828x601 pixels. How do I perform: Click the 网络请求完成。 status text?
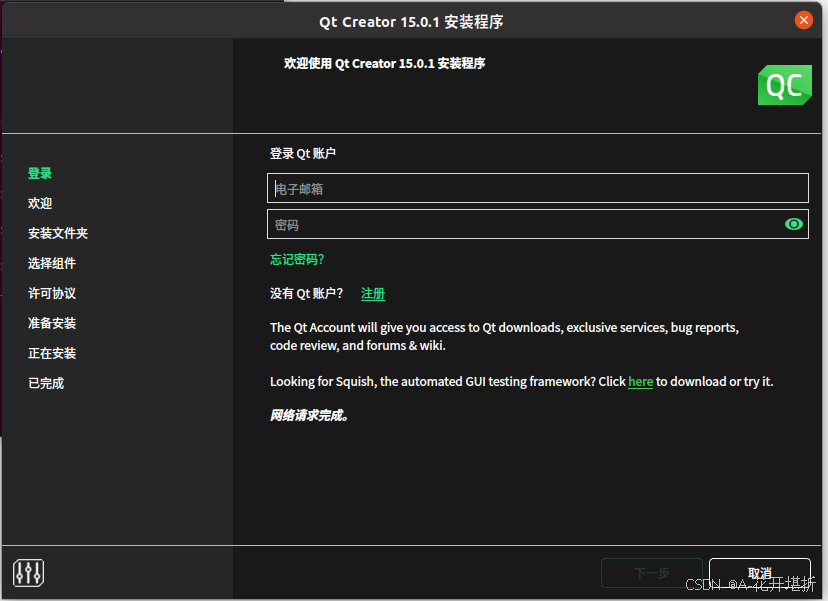309,416
